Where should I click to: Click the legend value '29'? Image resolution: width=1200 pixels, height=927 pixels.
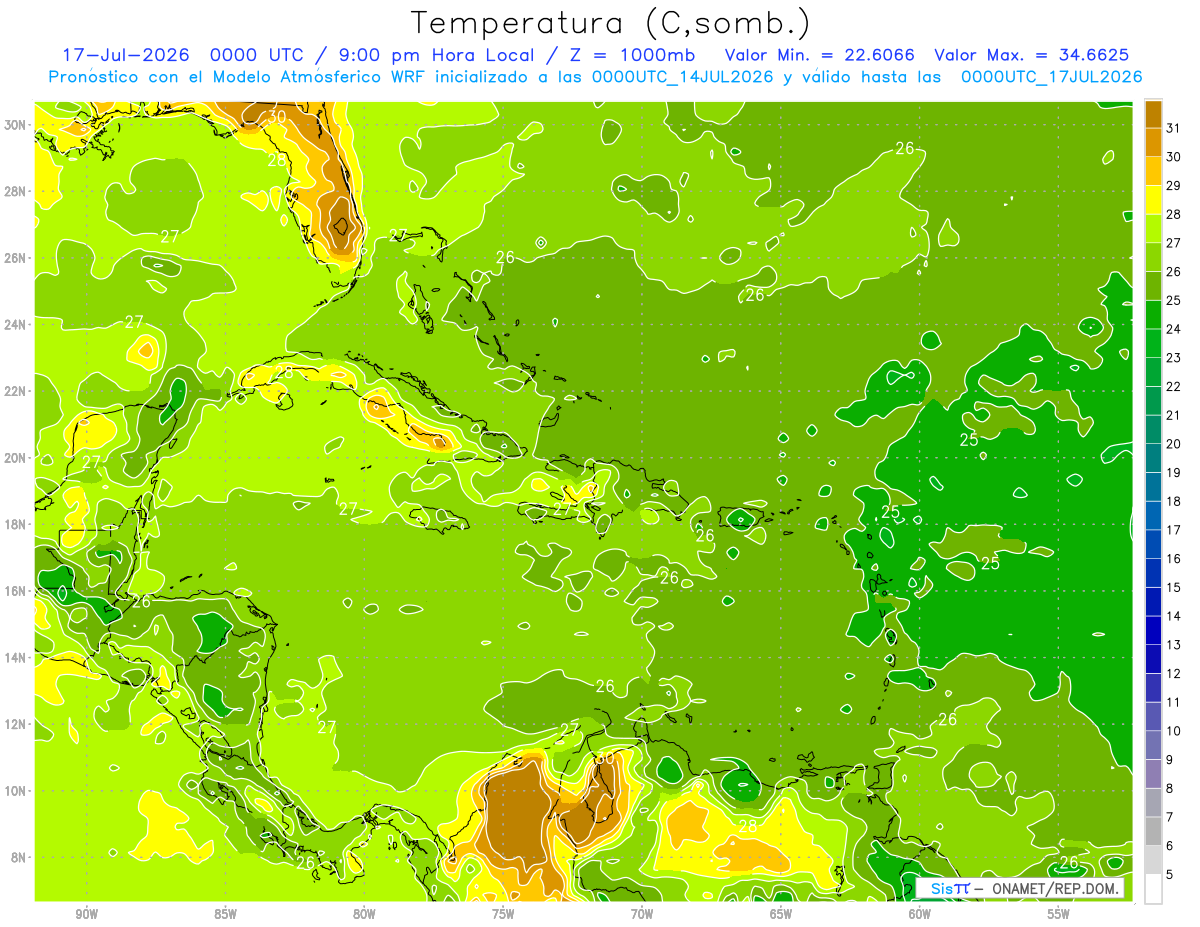(x=1174, y=186)
